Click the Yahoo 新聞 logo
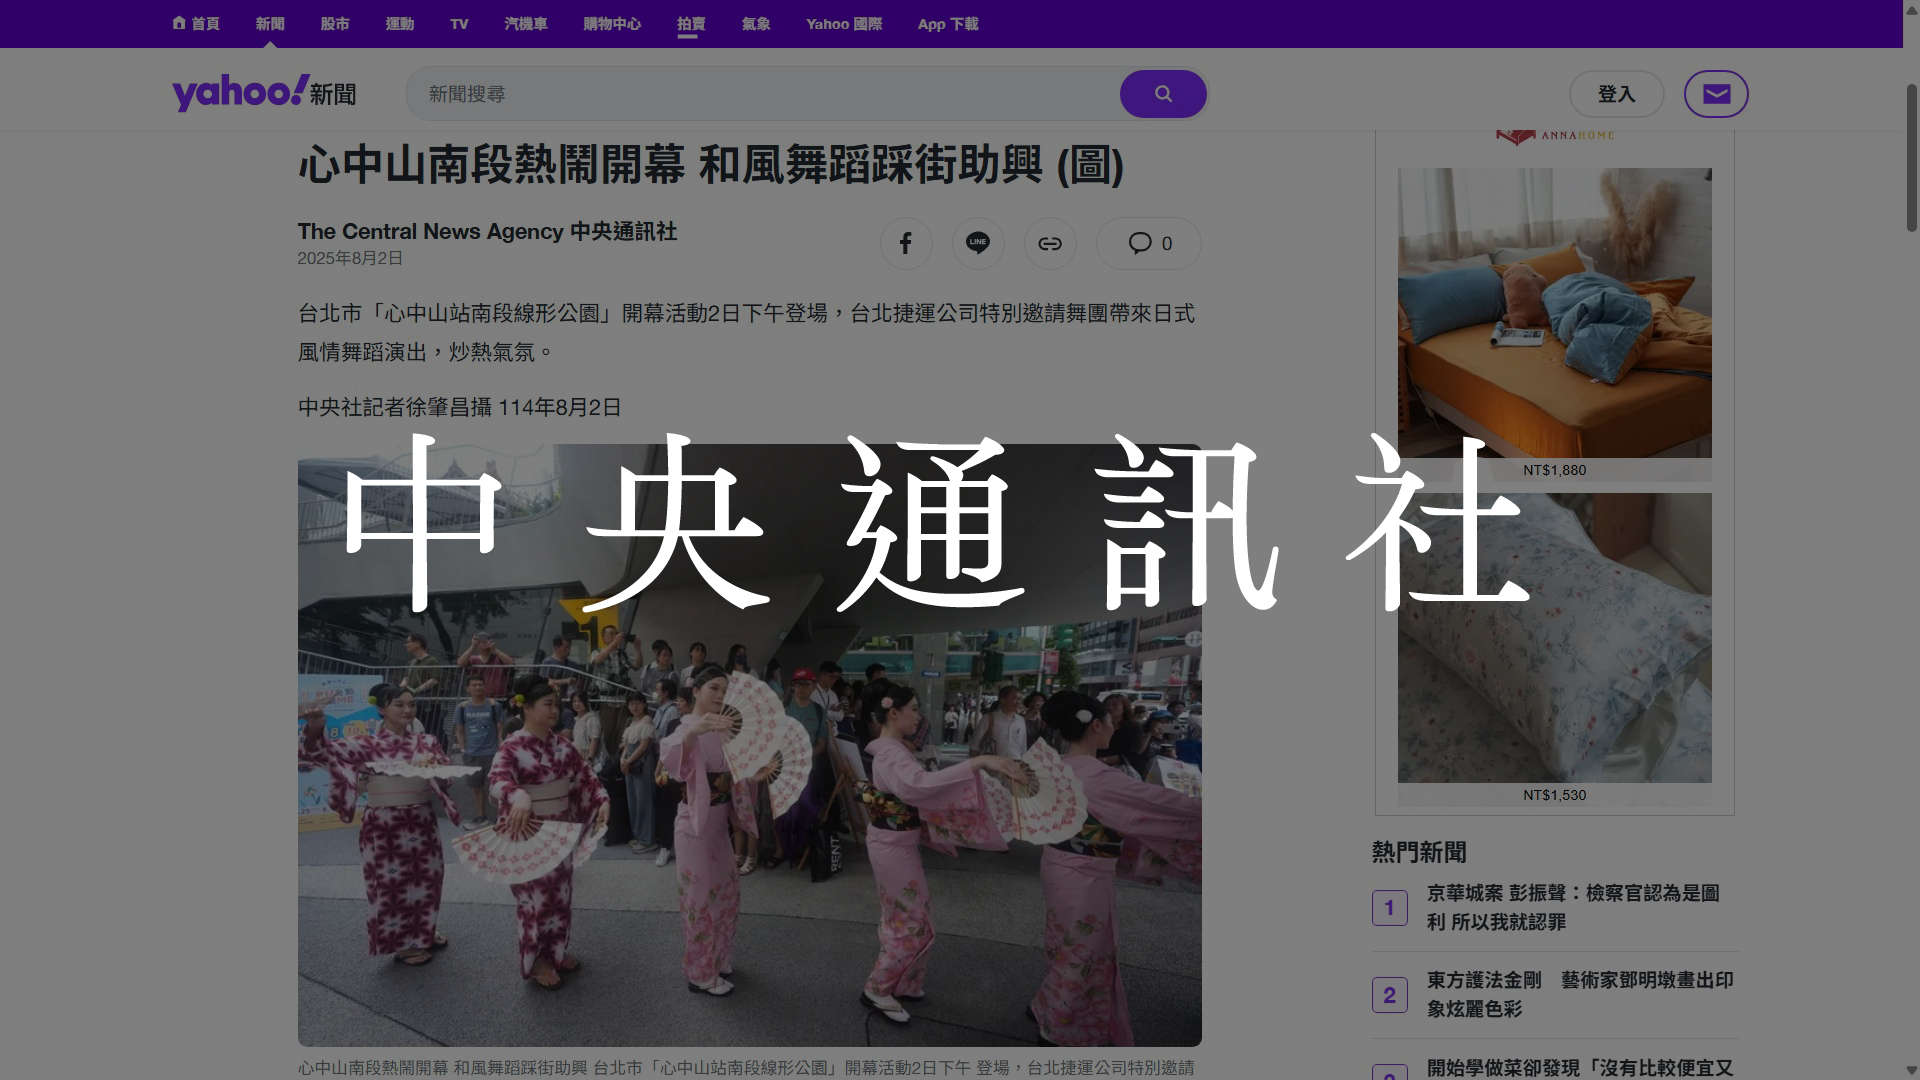This screenshot has width=1920, height=1080. pos(264,93)
